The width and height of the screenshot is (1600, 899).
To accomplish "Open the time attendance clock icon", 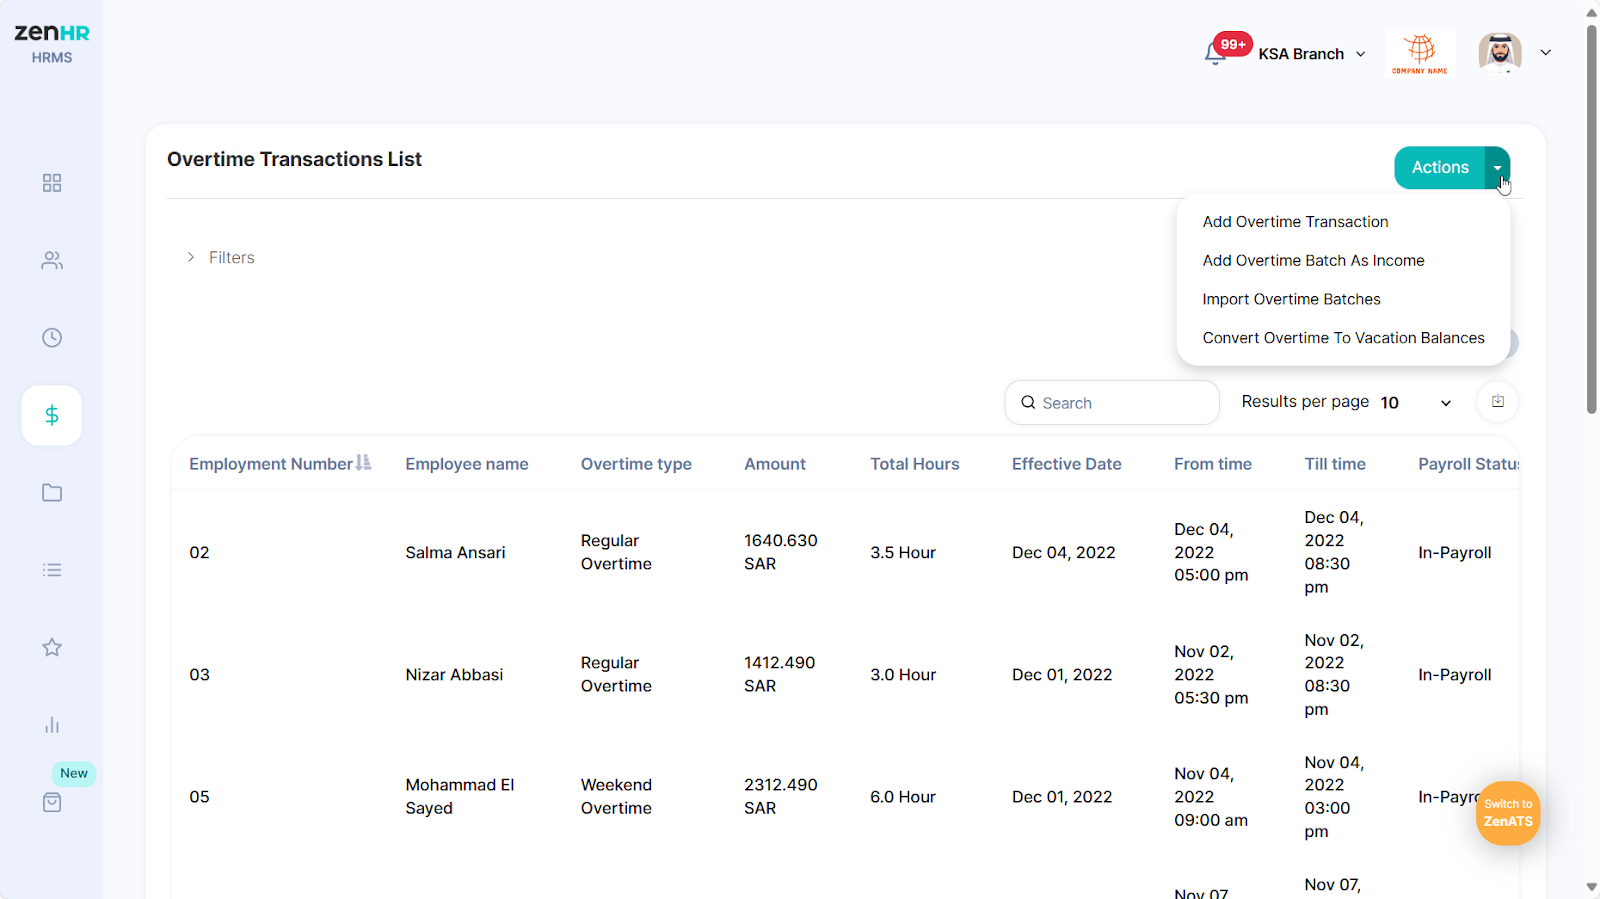I will tap(52, 338).
